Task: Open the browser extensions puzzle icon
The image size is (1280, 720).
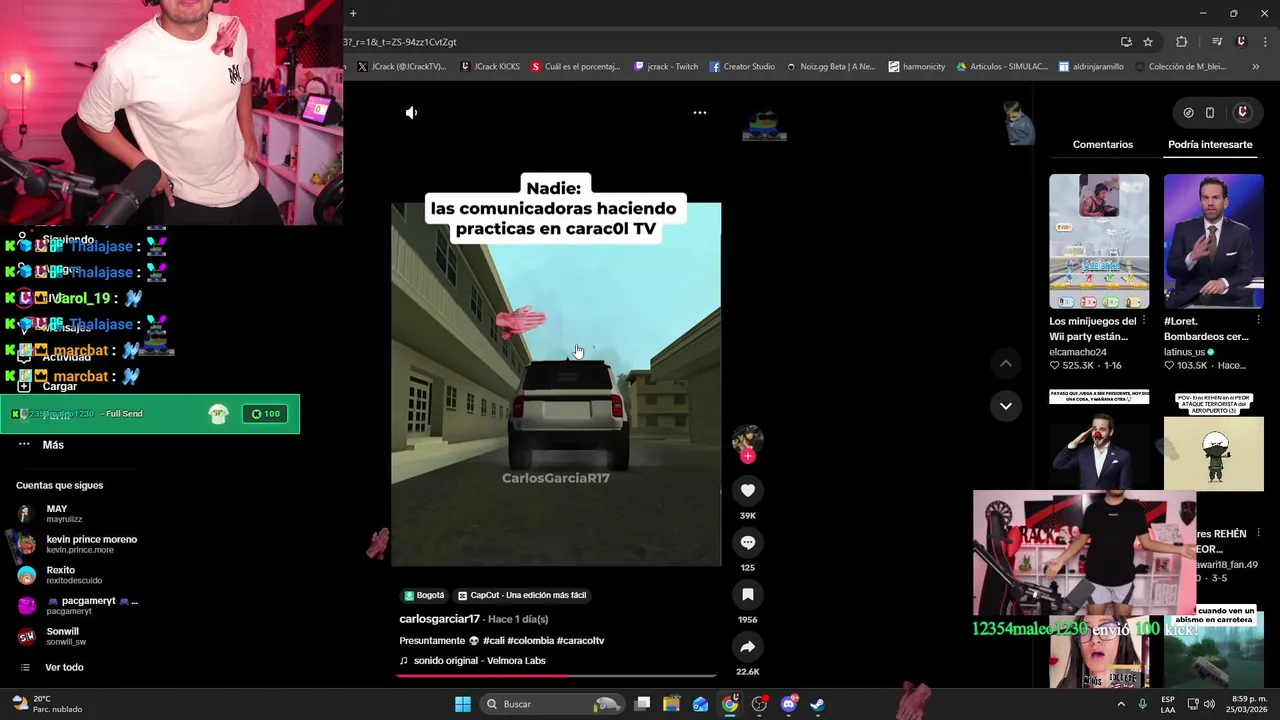Action: tap(1182, 42)
